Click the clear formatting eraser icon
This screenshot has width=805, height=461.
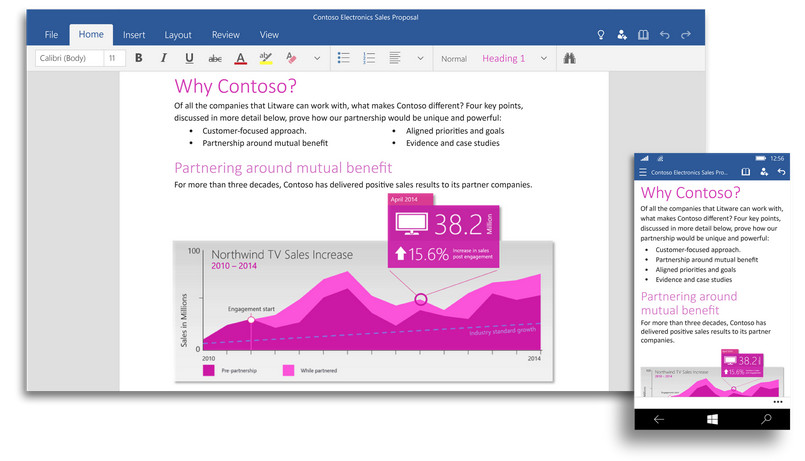tap(291, 57)
